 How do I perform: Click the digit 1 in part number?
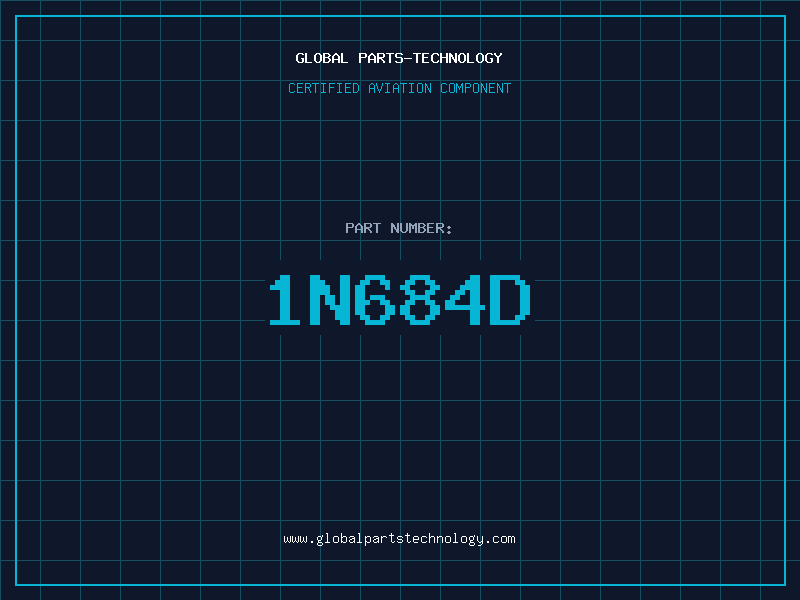[x=285, y=299]
